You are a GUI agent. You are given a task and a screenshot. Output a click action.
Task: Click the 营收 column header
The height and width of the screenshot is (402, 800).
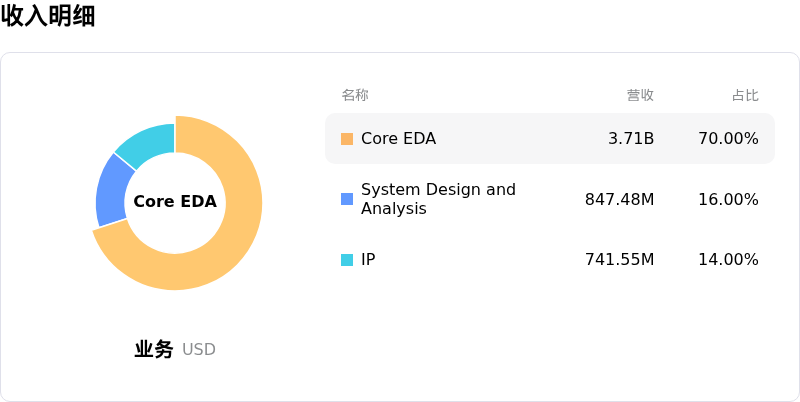[640, 95]
